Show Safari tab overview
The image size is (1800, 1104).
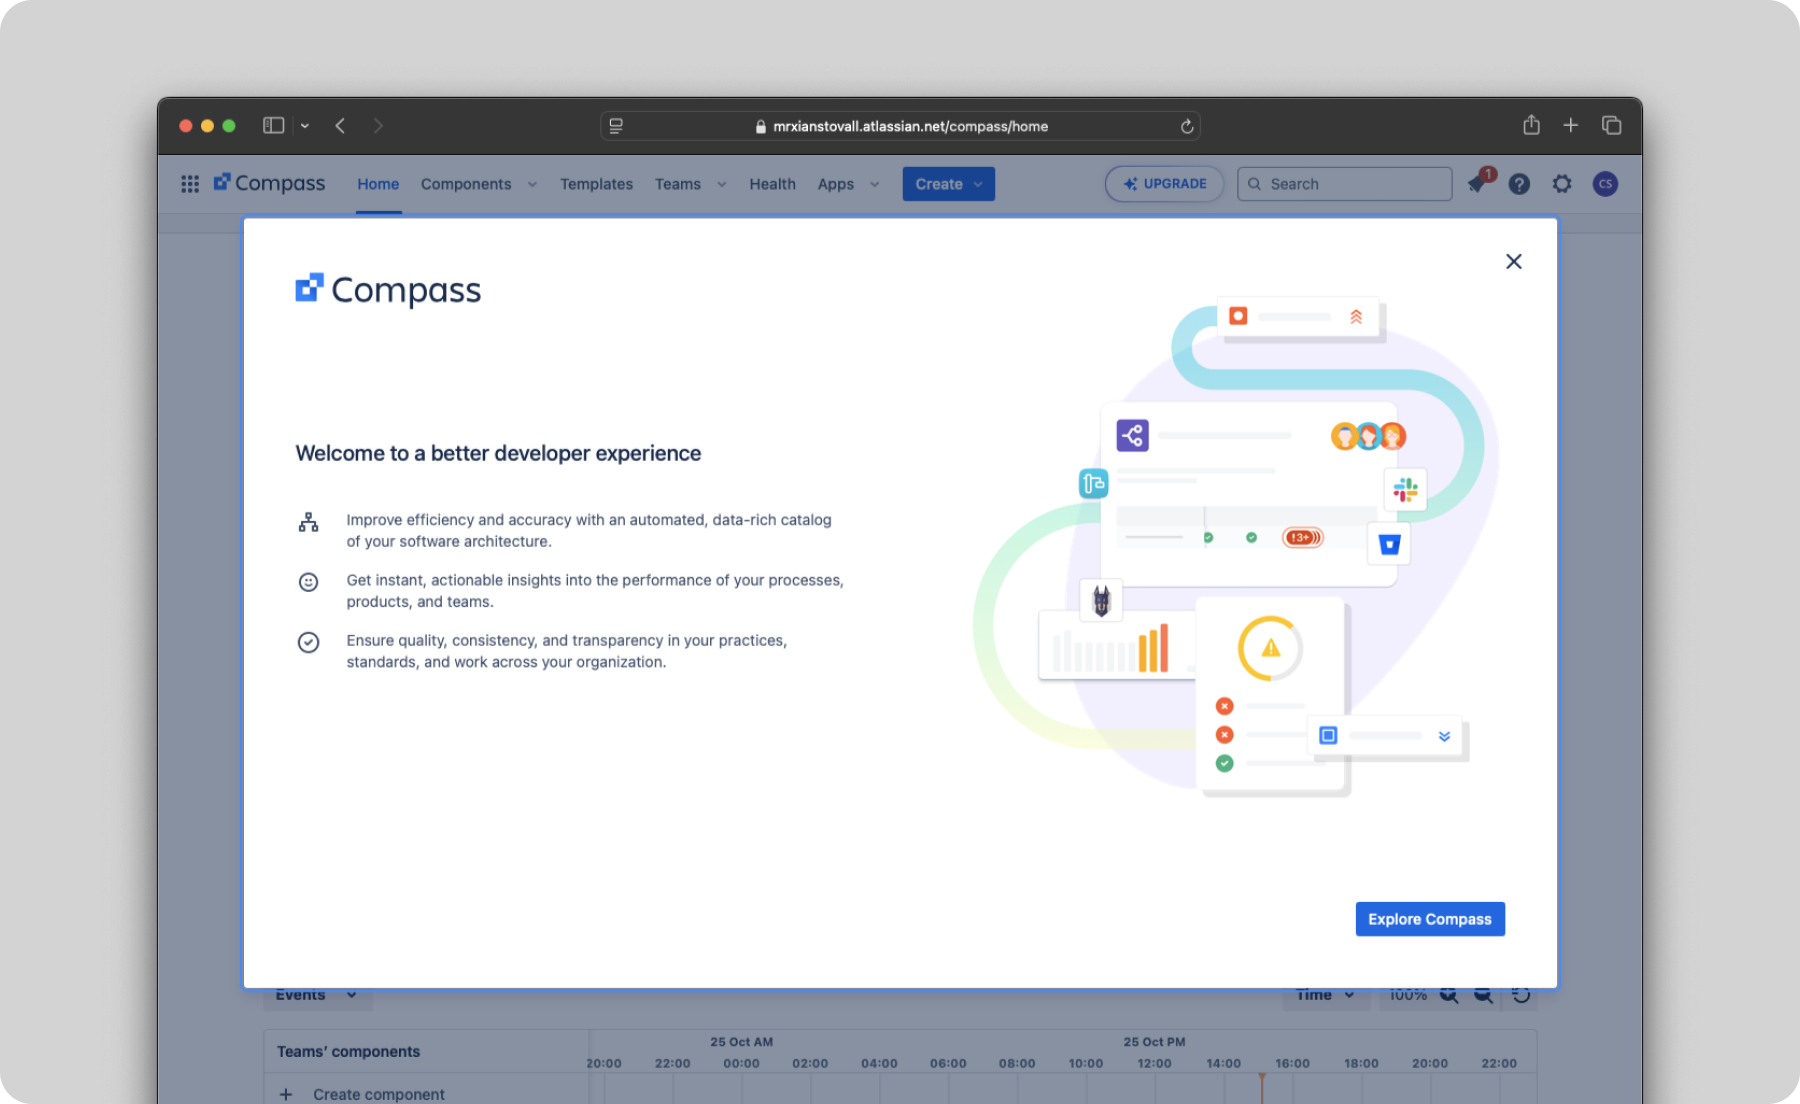tap(1611, 125)
